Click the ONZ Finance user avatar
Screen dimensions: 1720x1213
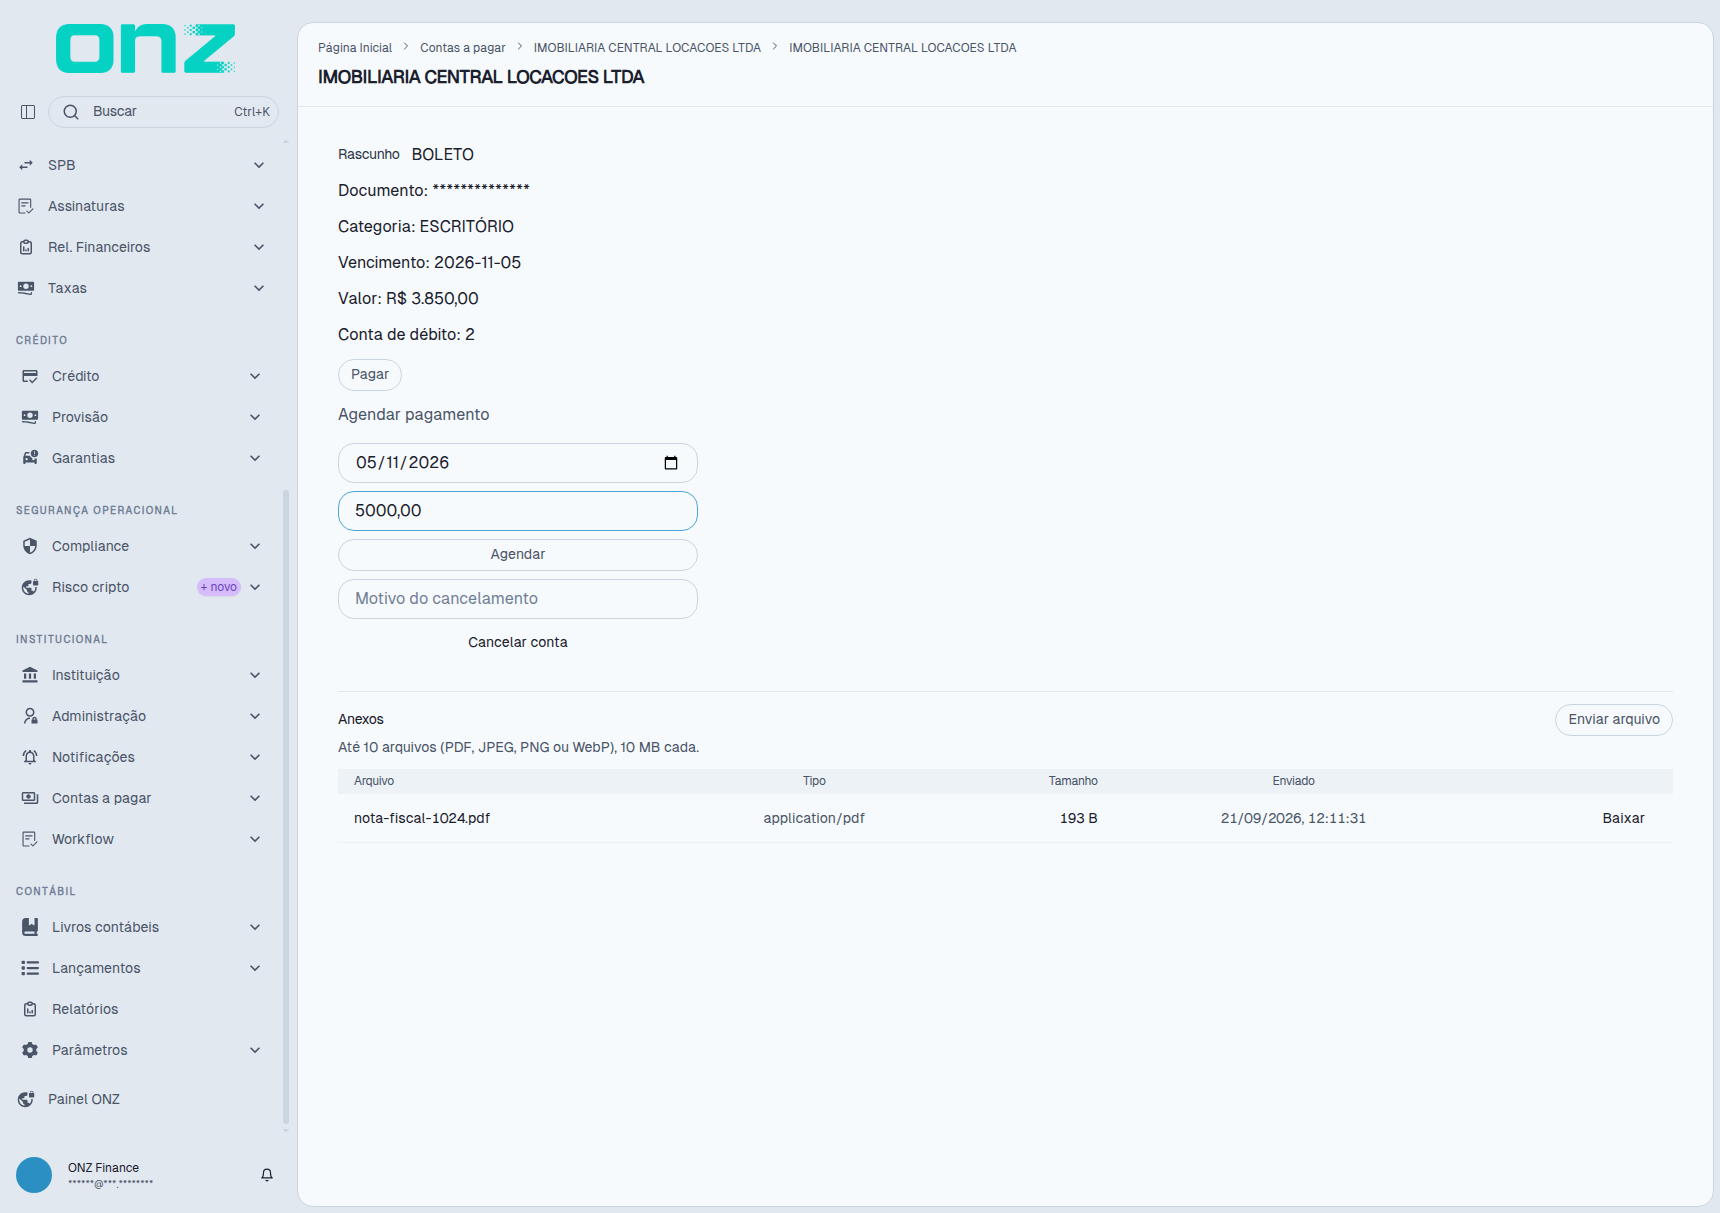pyautogui.click(x=34, y=1175)
